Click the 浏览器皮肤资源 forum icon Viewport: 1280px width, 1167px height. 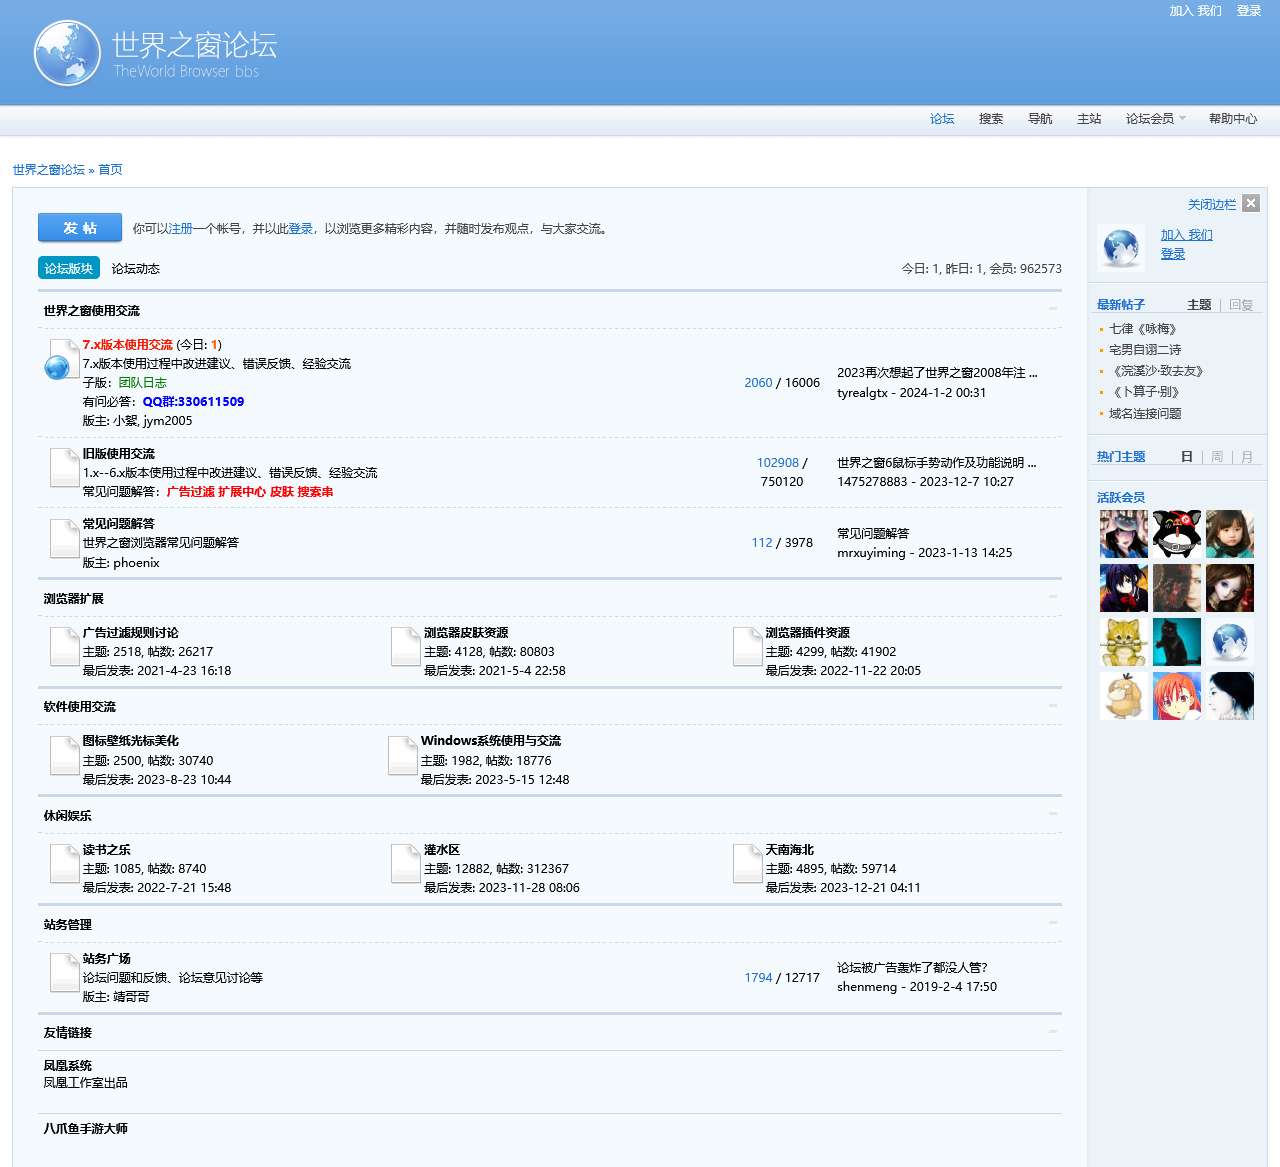coord(404,646)
